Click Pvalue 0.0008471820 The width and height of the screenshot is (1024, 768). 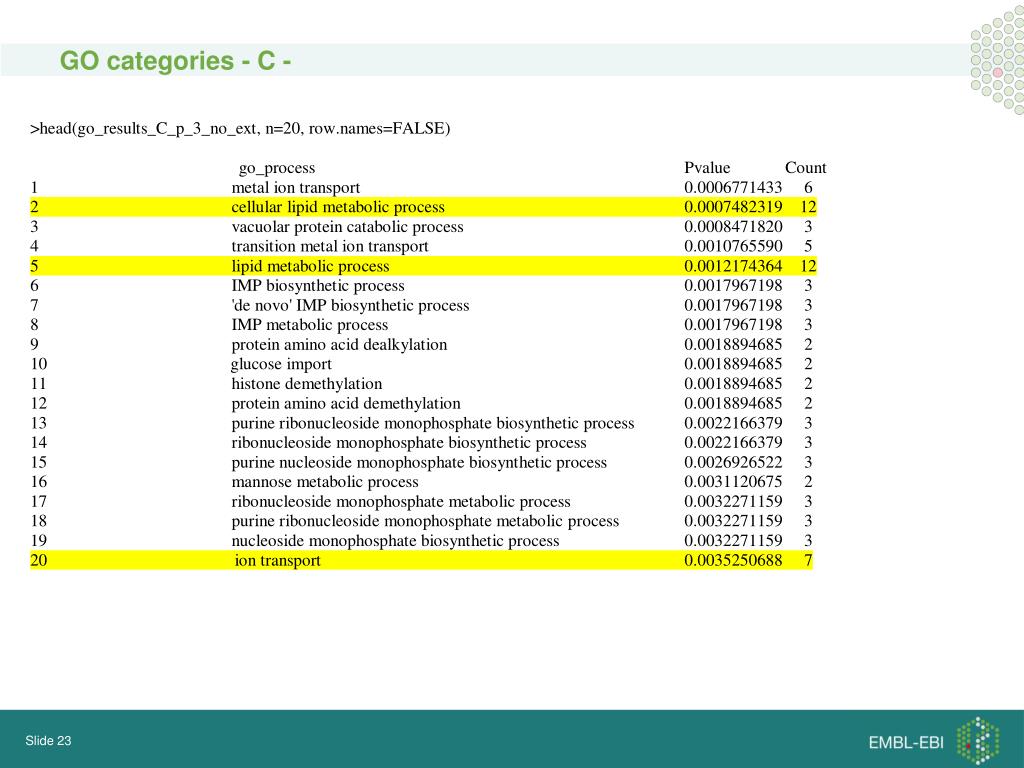[x=733, y=227]
